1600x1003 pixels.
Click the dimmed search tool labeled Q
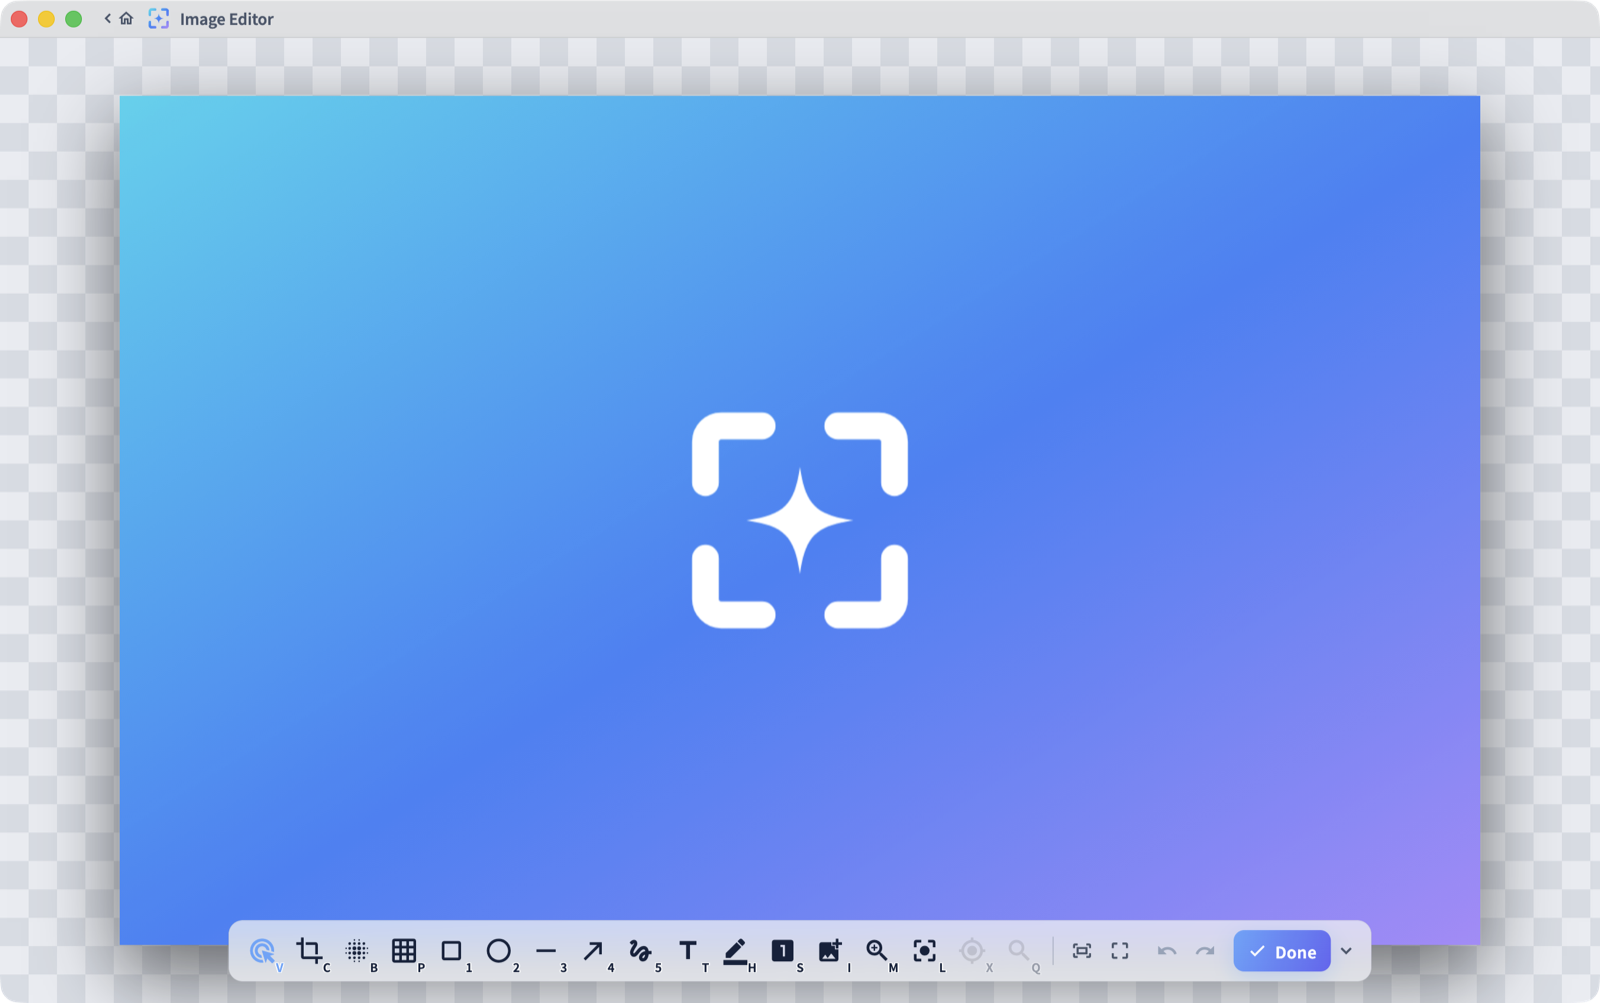point(1019,951)
